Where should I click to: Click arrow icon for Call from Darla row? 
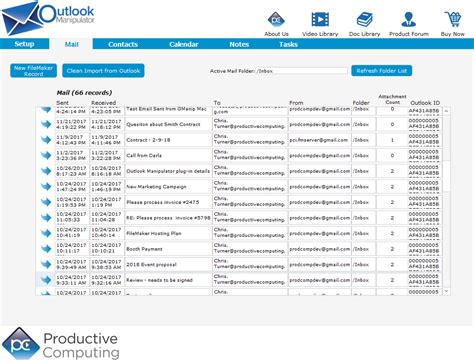[46, 155]
